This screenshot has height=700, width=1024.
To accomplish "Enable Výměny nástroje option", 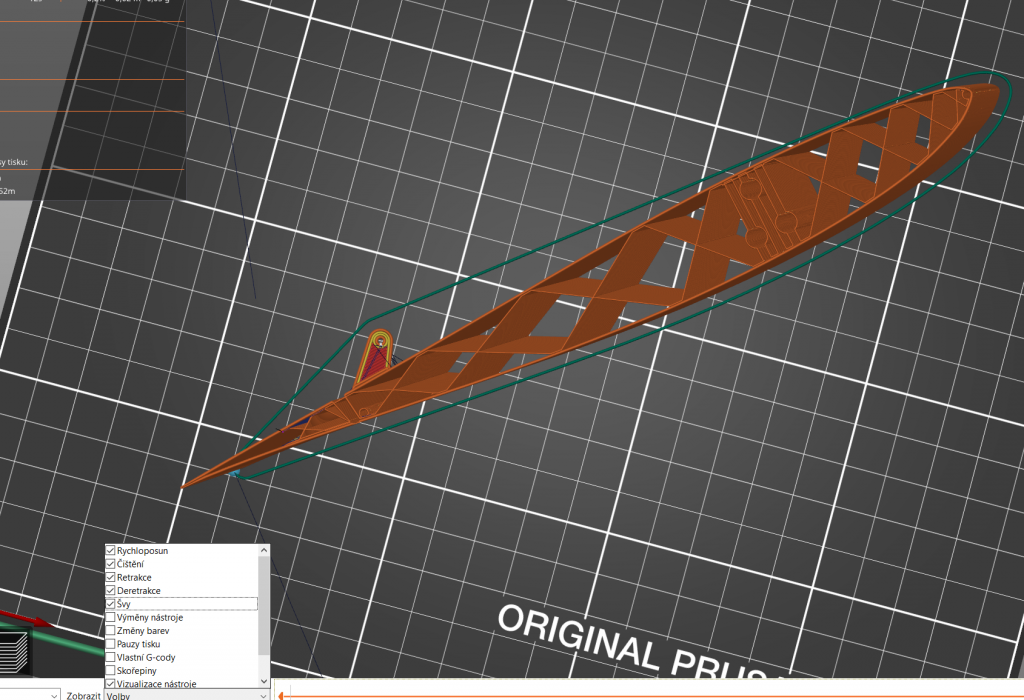I will pyautogui.click(x=111, y=618).
